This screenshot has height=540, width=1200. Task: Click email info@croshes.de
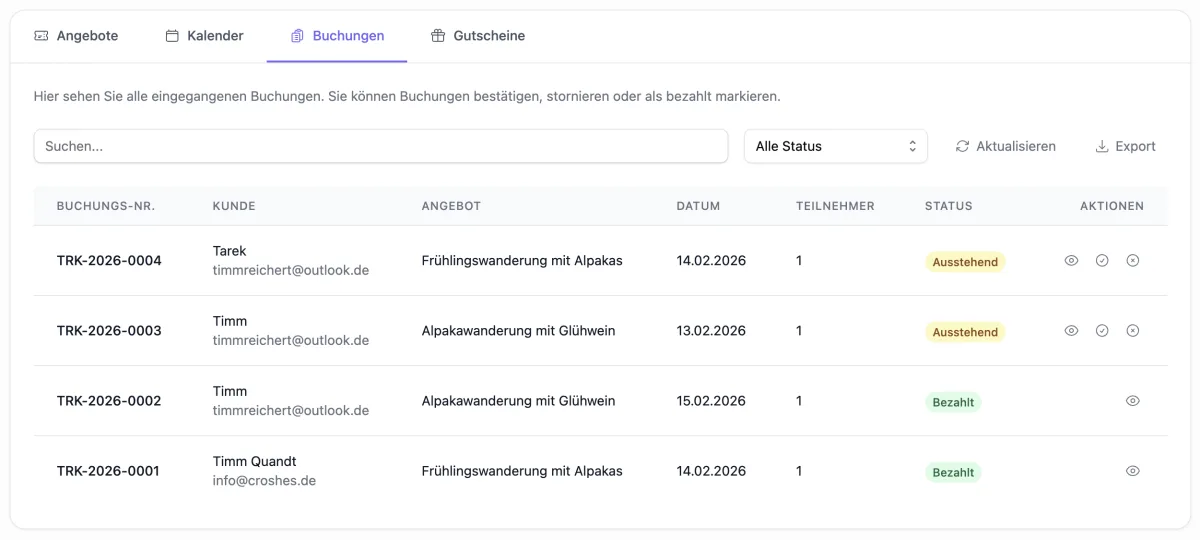pos(264,480)
